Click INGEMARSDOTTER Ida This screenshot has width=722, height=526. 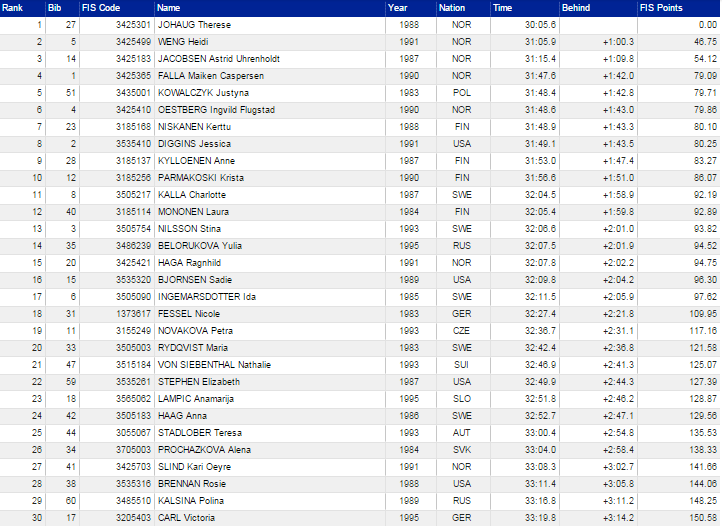coord(207,298)
